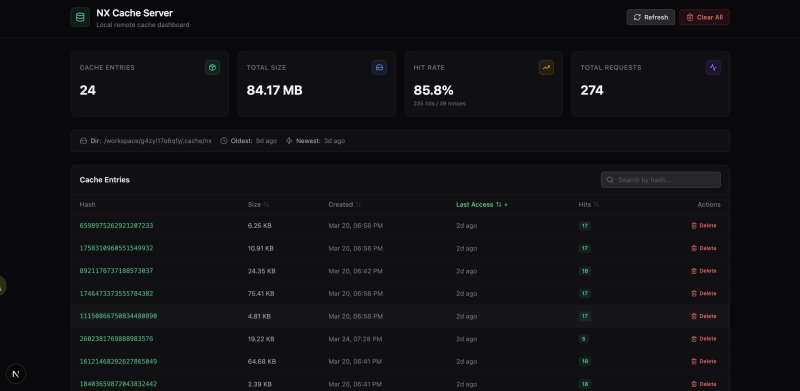Click the sort arrows next to Created
This screenshot has width=800, height=391.
point(358,205)
